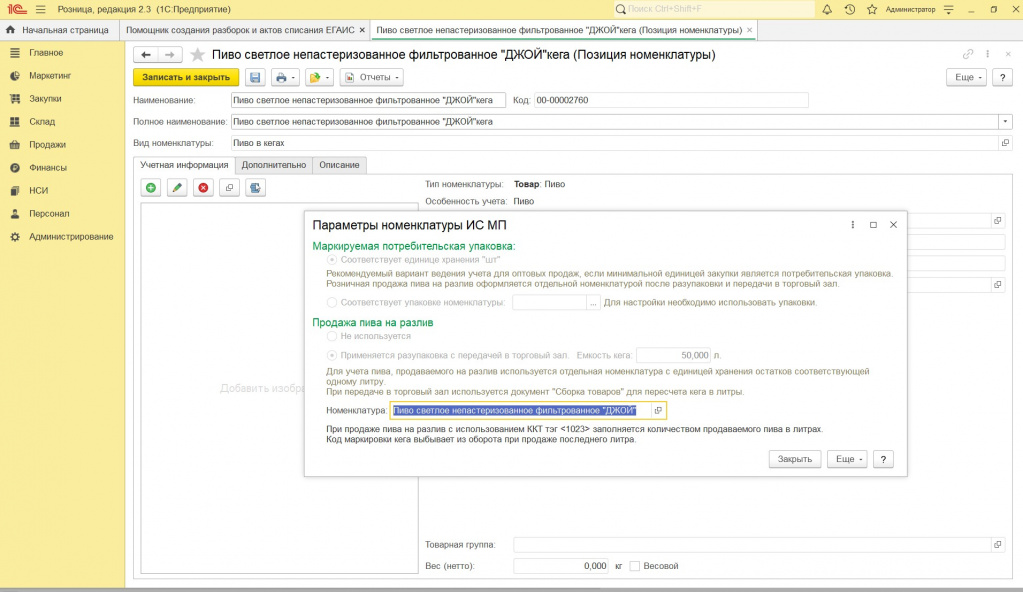
Task: Open notifications bell in title bar
Action: coord(827,9)
